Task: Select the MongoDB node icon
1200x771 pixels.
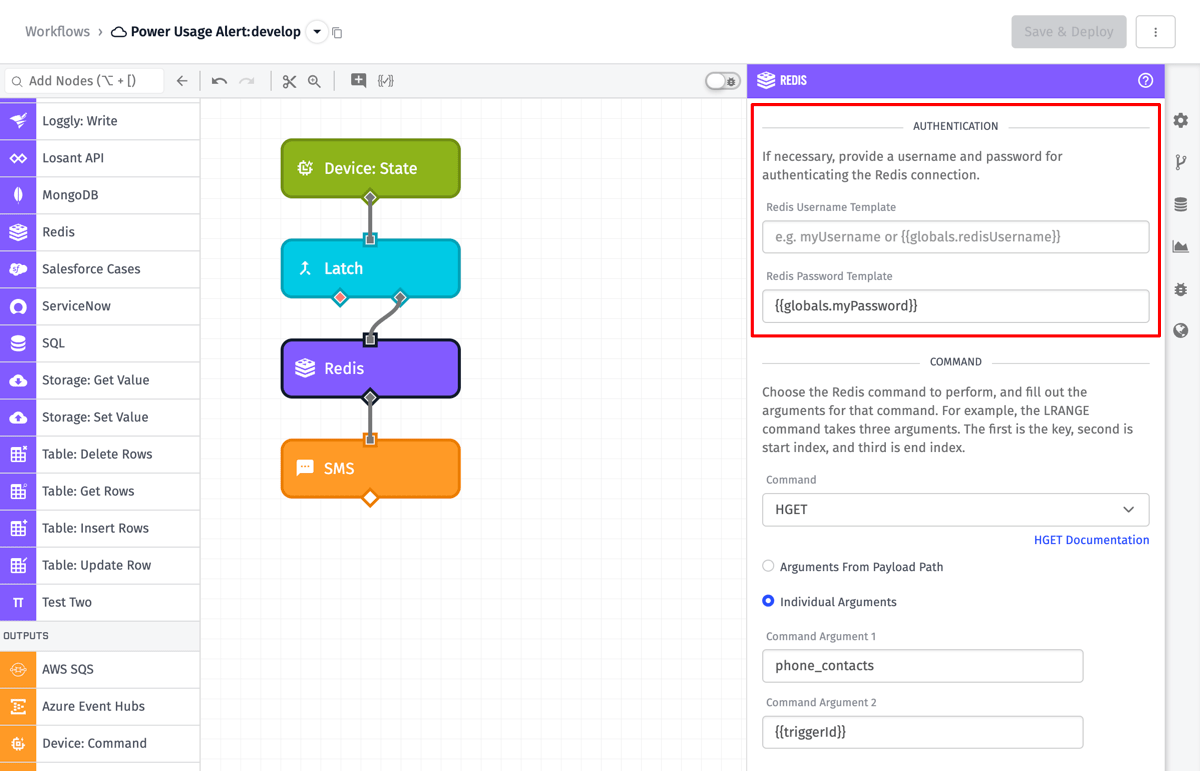Action: (18, 195)
